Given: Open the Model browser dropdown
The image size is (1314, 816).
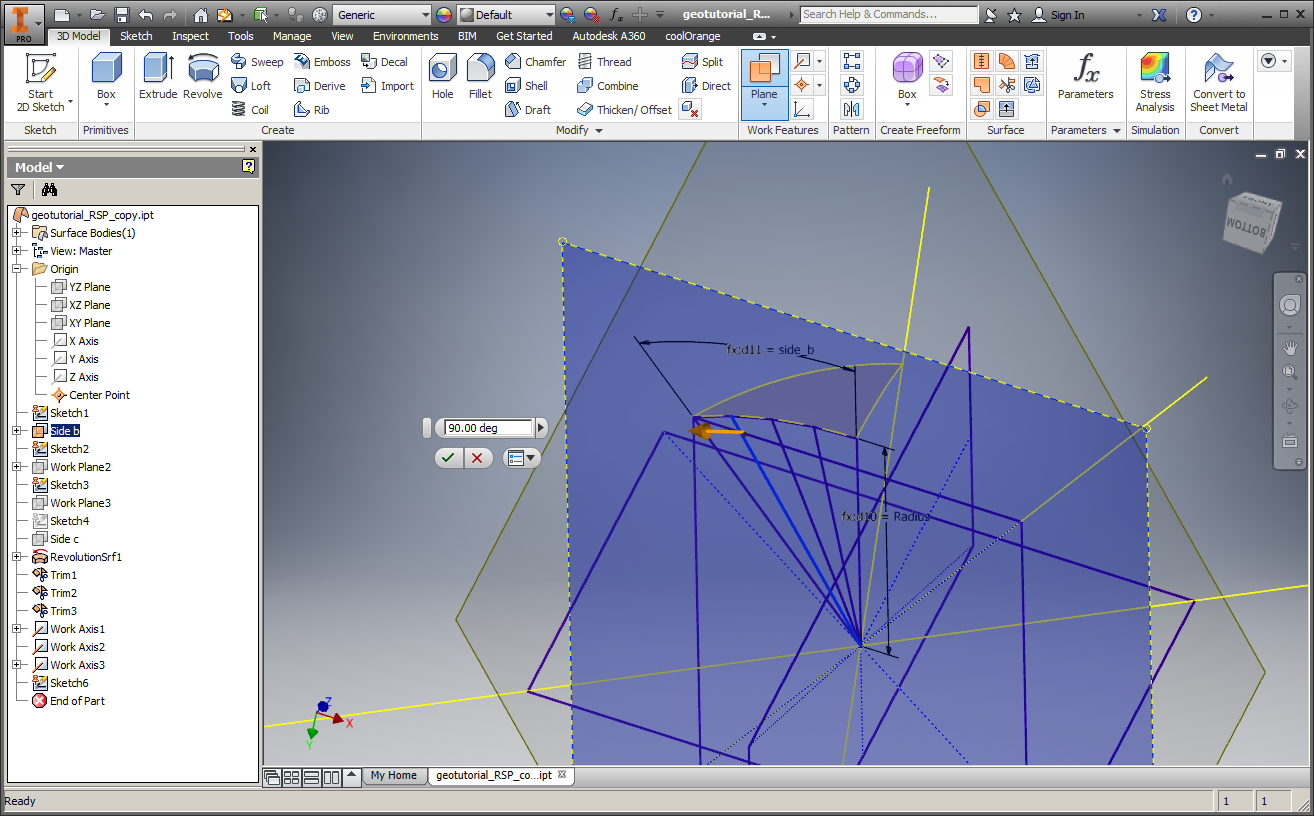Looking at the screenshot, I should tap(39, 167).
